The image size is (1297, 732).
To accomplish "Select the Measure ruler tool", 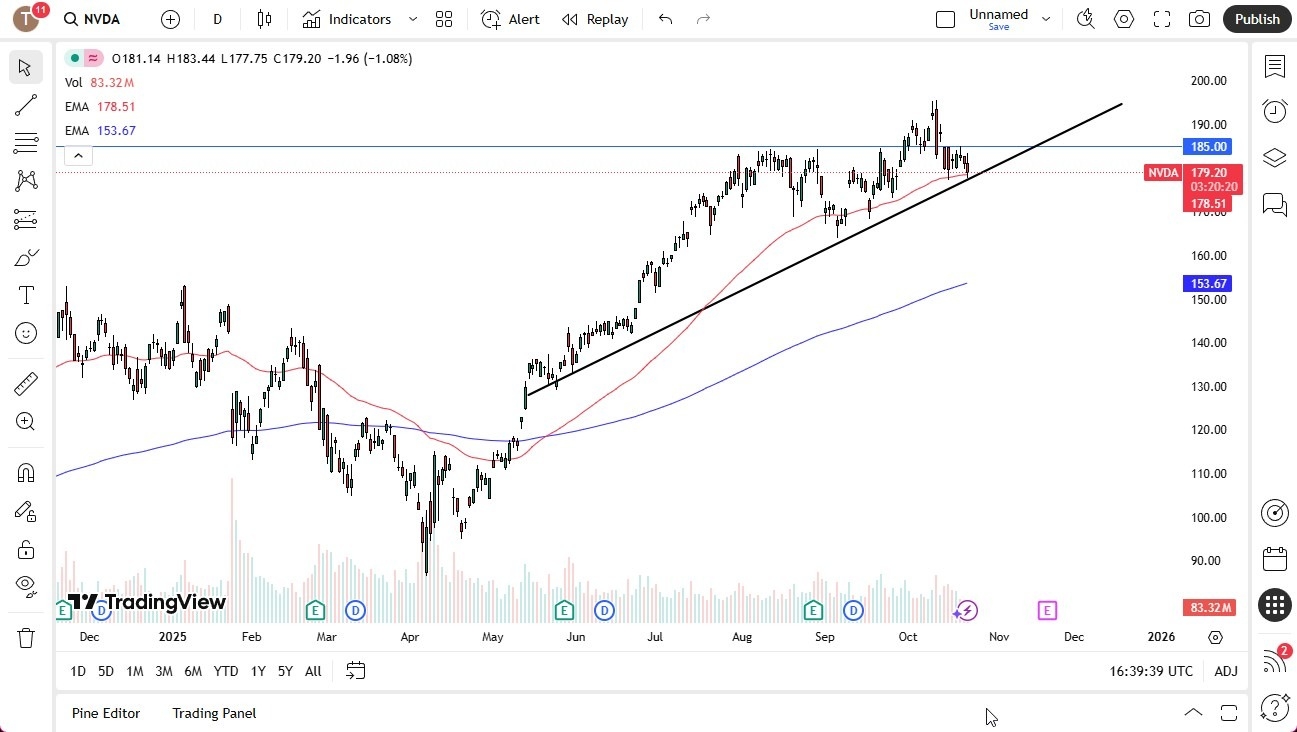I will [x=25, y=382].
